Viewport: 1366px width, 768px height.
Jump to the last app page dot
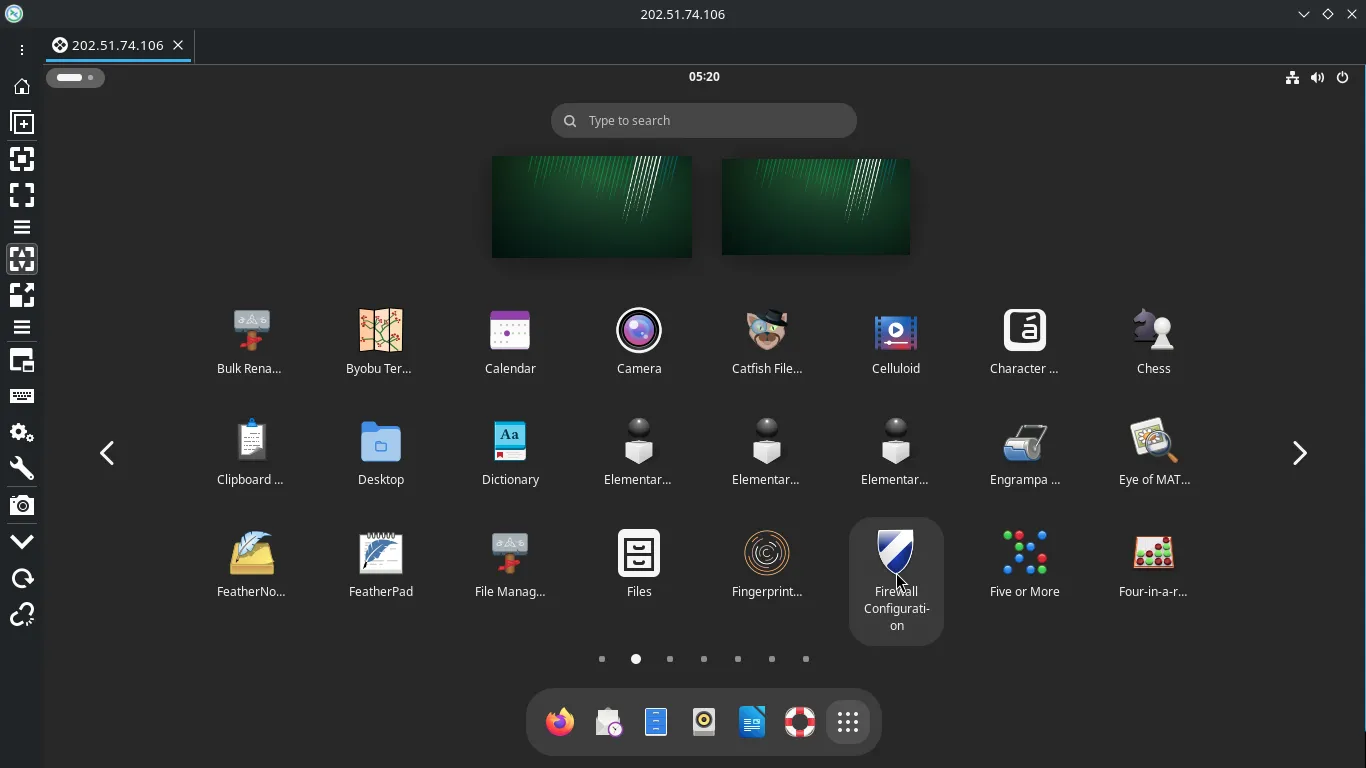(x=806, y=659)
